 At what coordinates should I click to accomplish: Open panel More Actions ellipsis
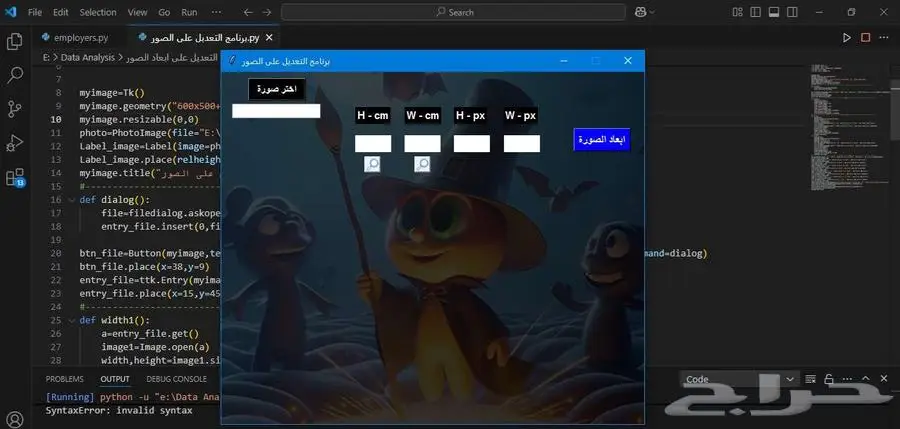coord(847,379)
